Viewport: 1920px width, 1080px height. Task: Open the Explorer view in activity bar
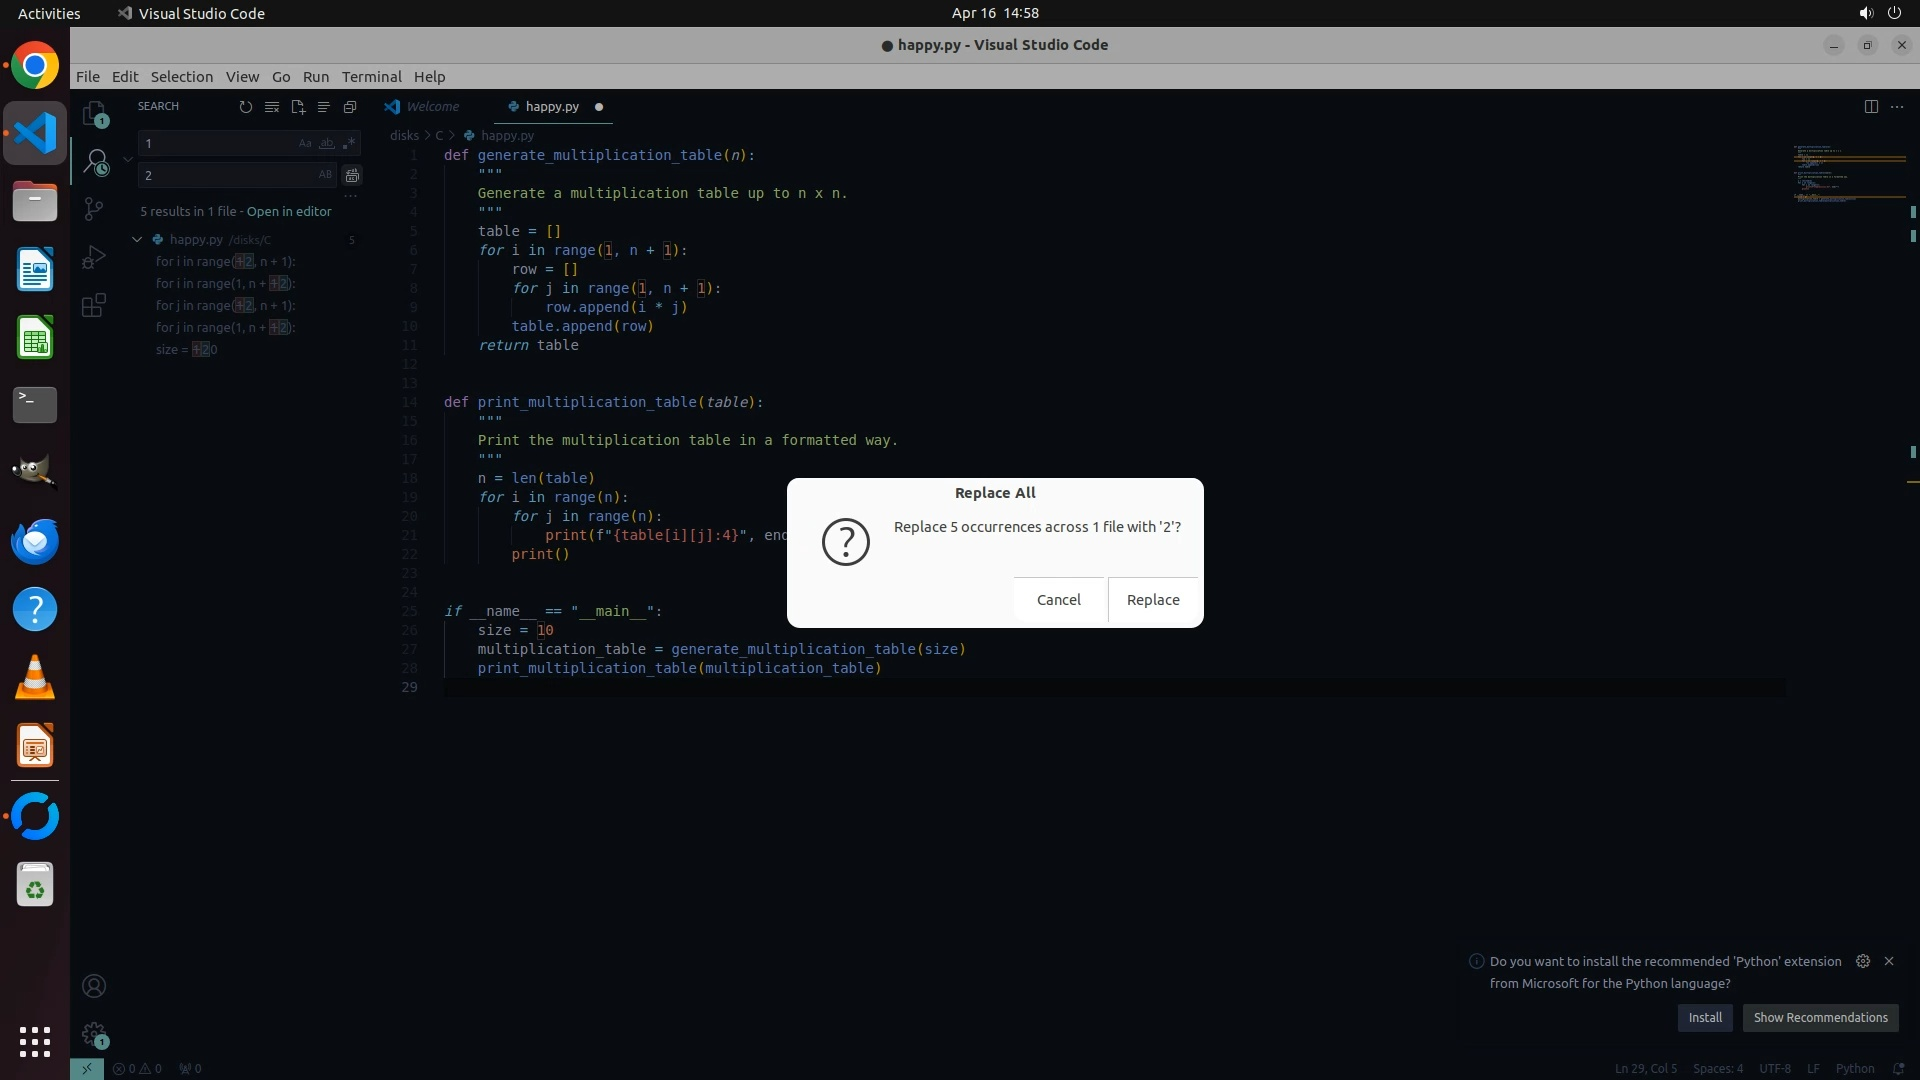pyautogui.click(x=94, y=114)
